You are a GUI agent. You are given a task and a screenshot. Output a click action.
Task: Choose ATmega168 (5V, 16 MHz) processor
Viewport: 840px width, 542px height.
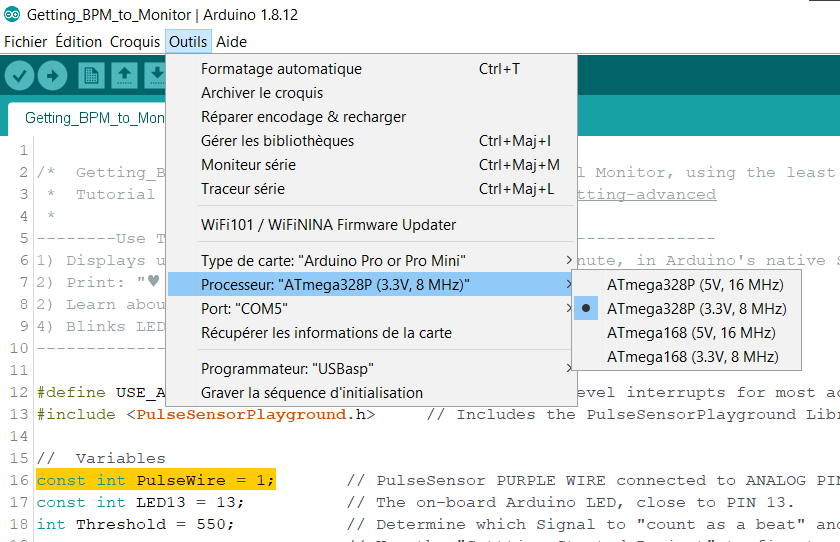click(687, 333)
